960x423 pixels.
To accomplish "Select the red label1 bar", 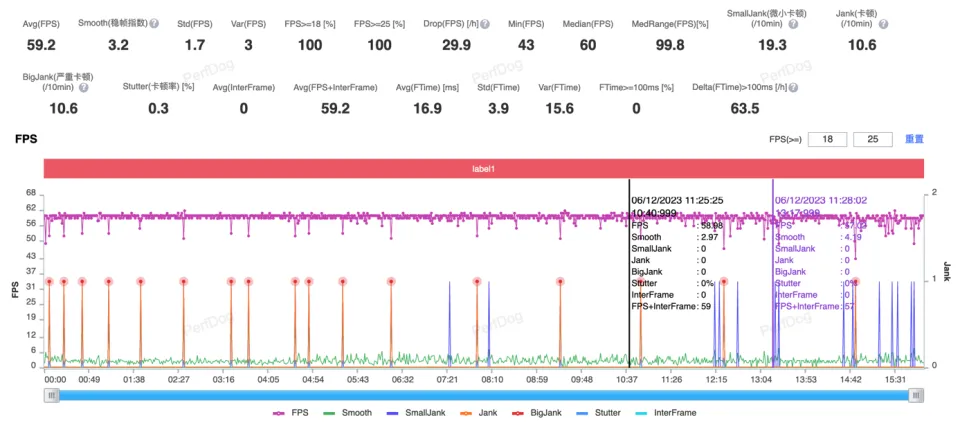I will 483,169.
